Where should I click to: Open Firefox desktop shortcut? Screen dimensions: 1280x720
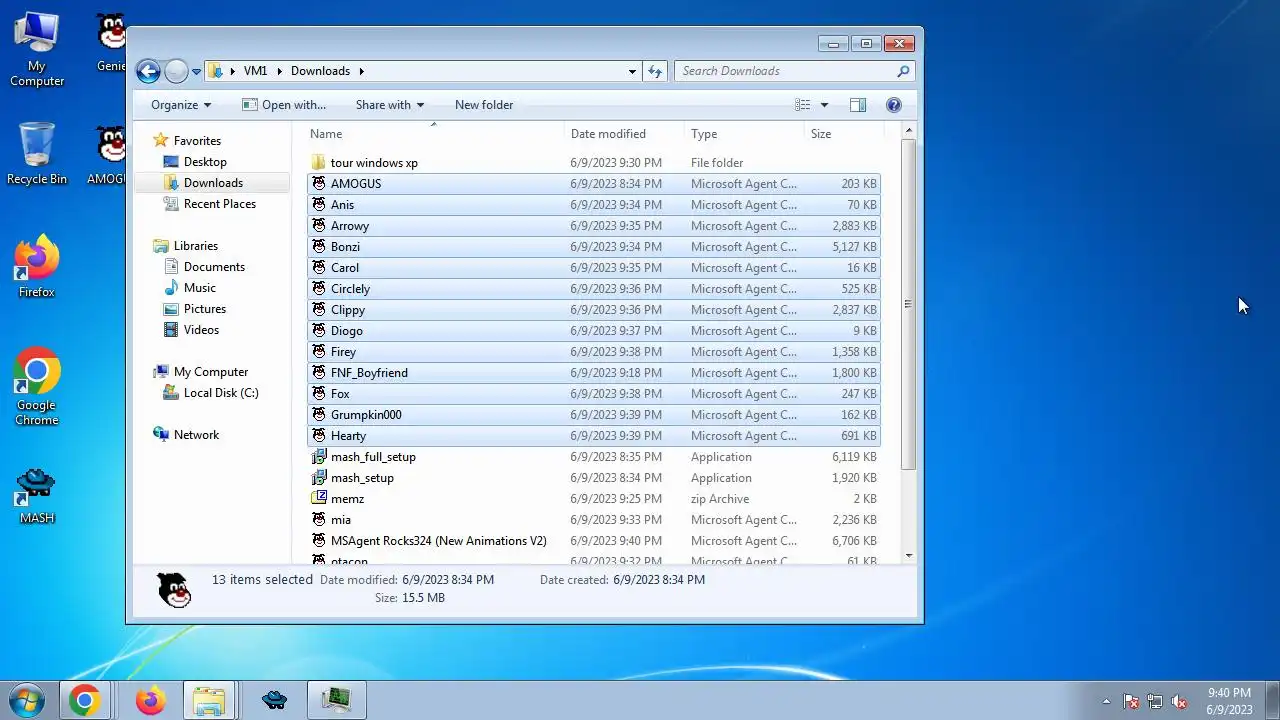click(37, 266)
